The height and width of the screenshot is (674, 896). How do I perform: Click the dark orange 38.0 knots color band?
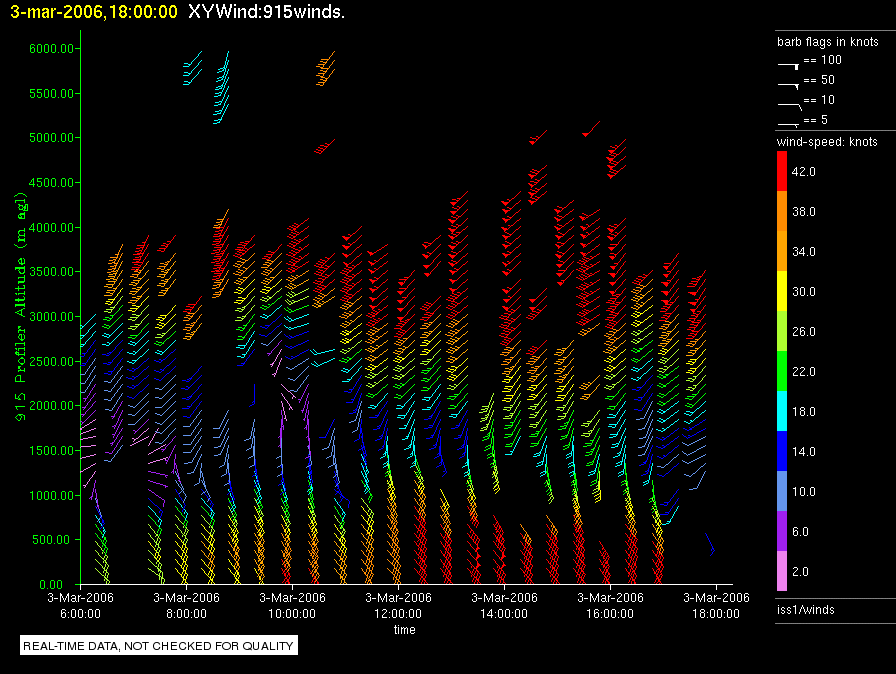coord(782,211)
